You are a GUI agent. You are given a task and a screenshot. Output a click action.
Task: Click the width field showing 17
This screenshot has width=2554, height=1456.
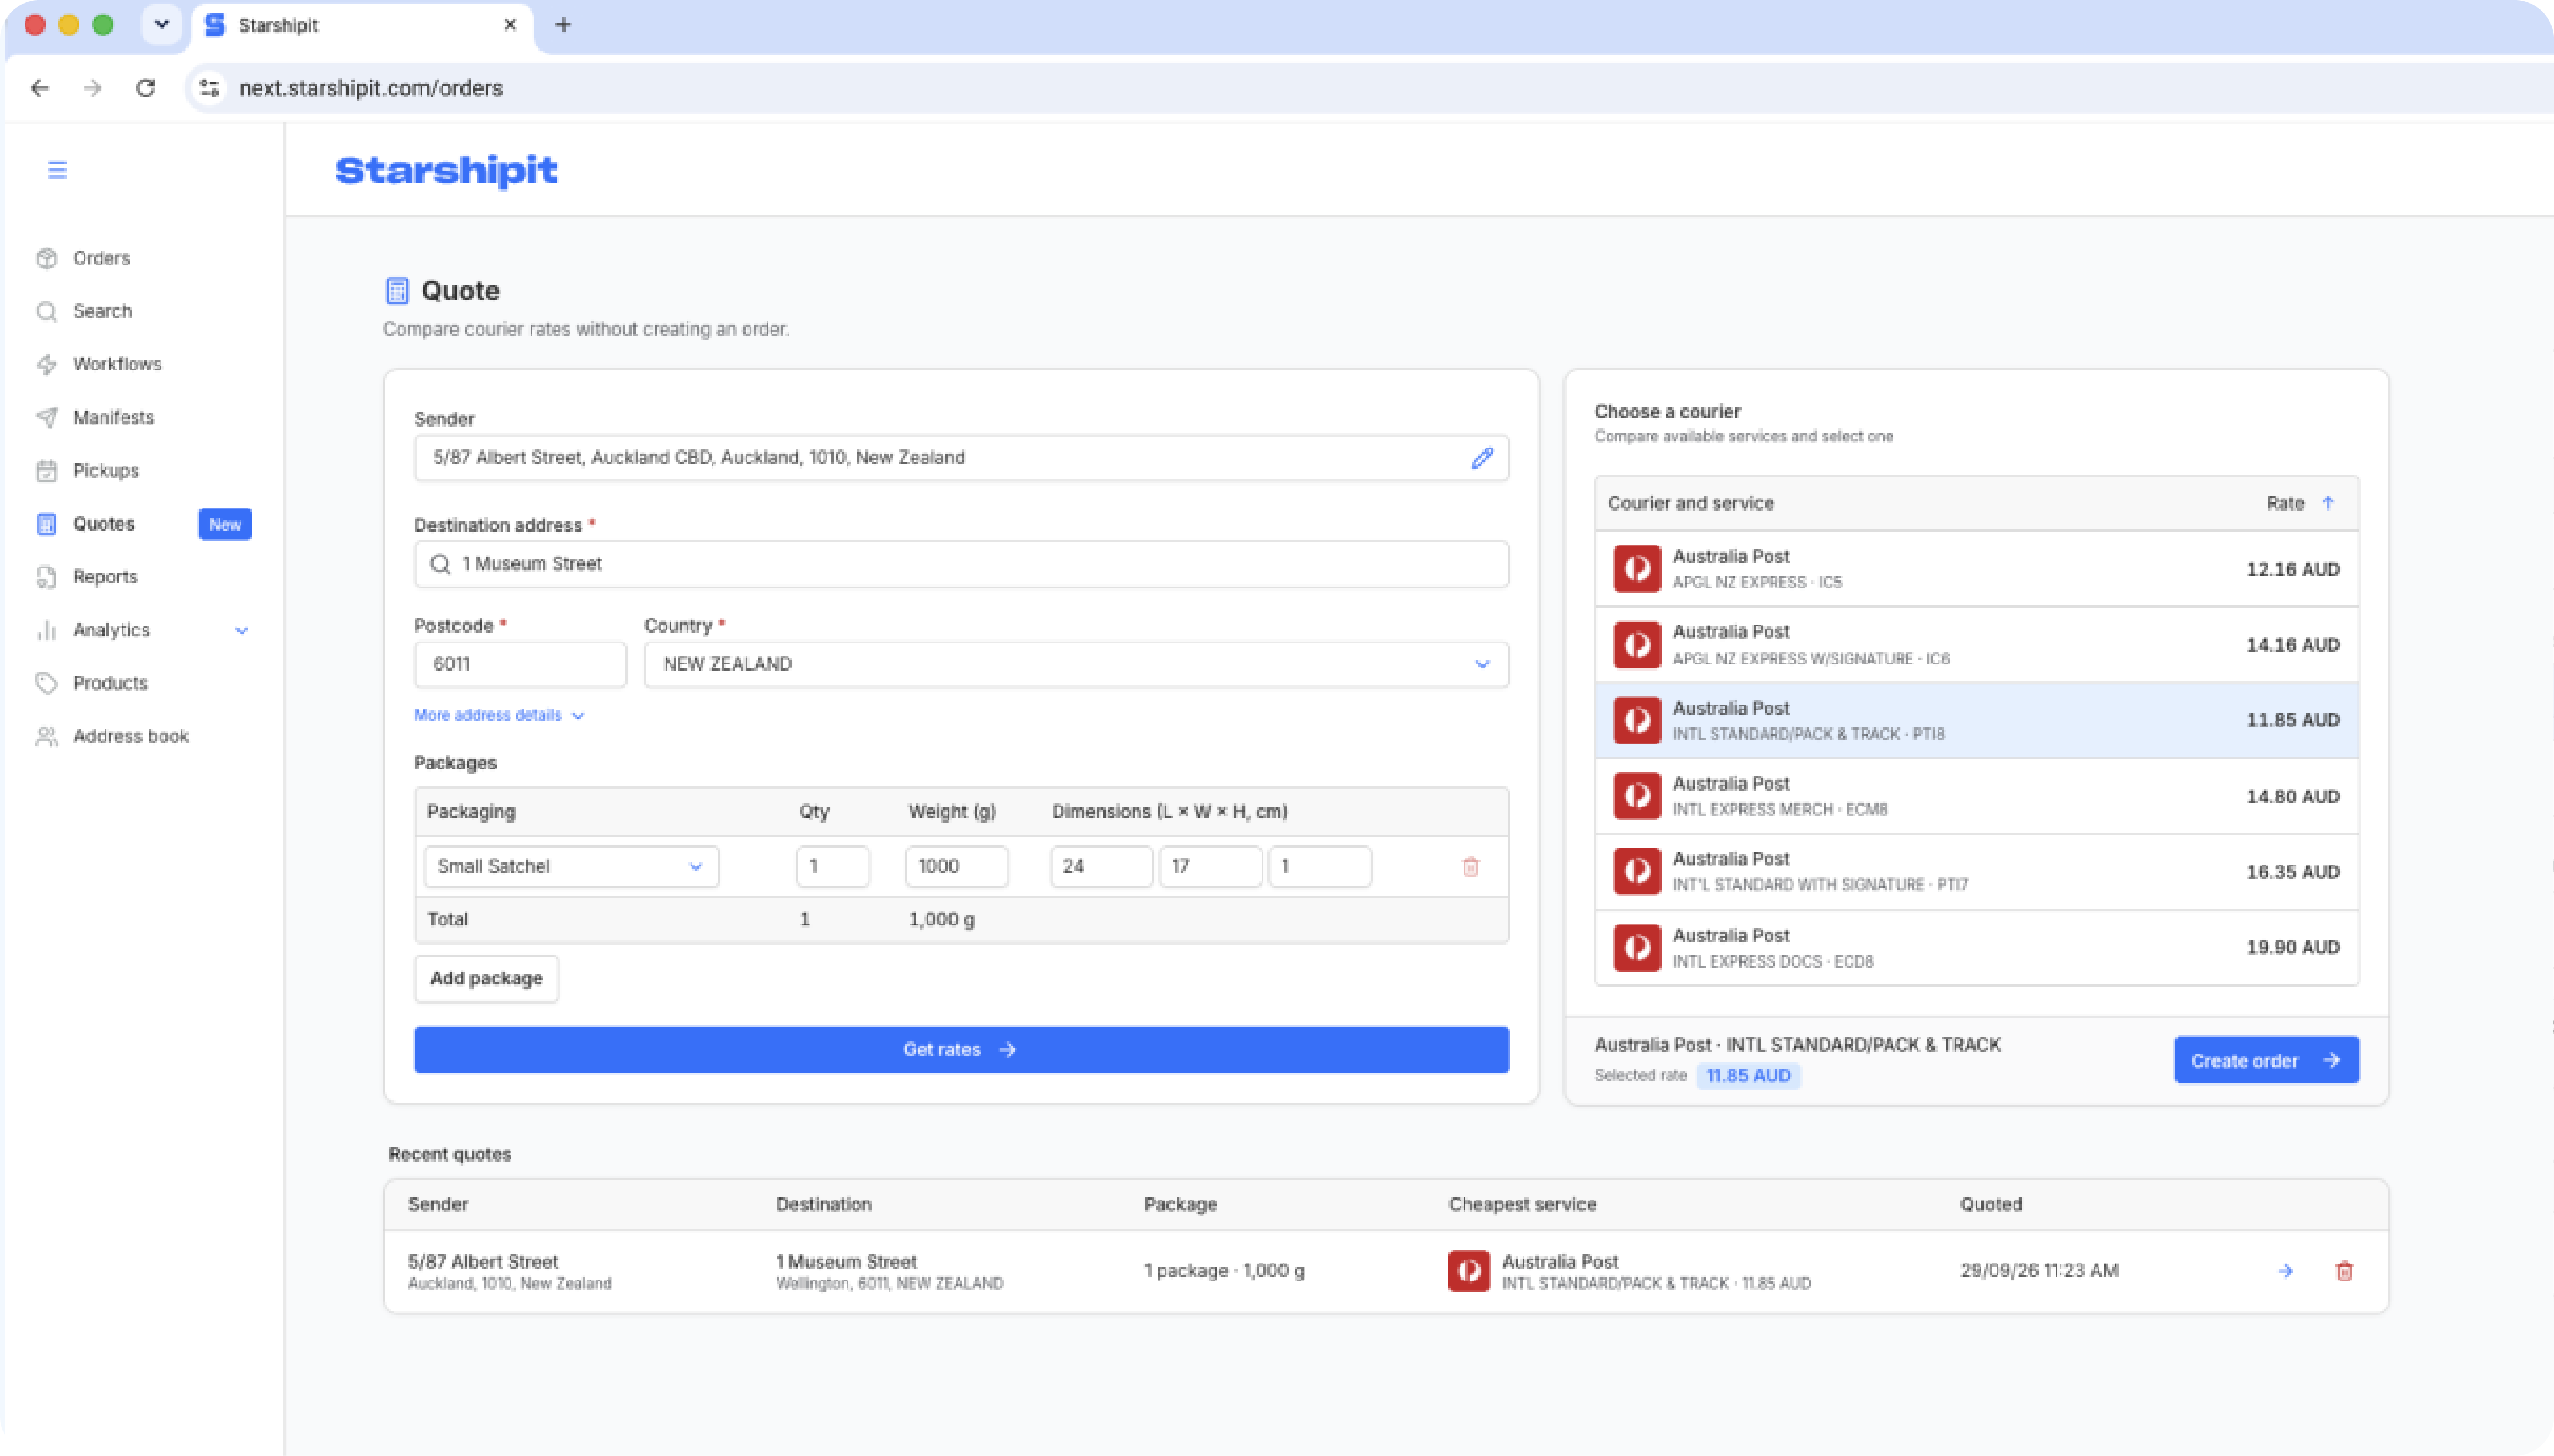coord(1210,866)
